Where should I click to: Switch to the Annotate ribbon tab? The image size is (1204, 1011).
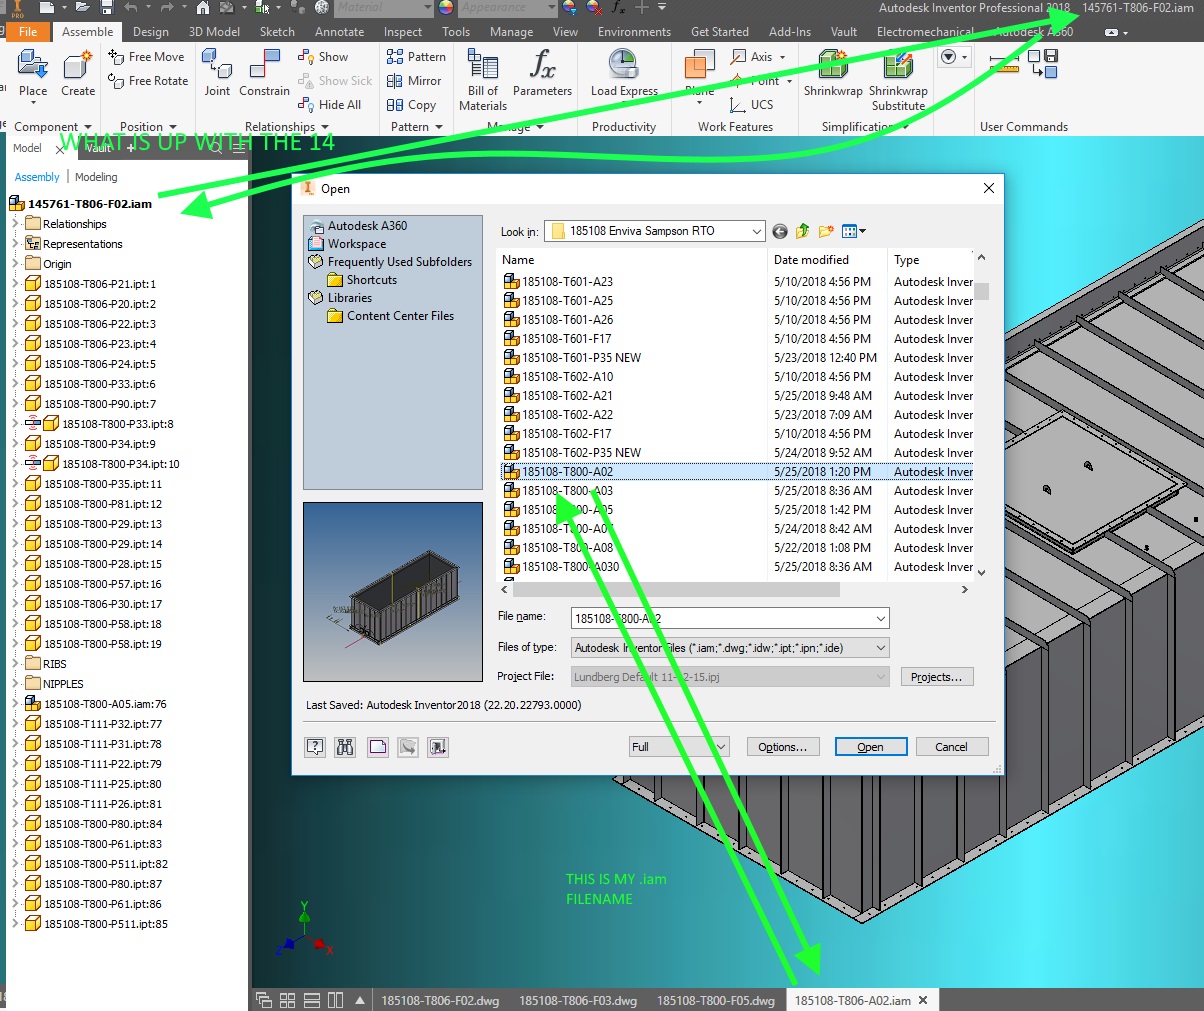click(339, 32)
